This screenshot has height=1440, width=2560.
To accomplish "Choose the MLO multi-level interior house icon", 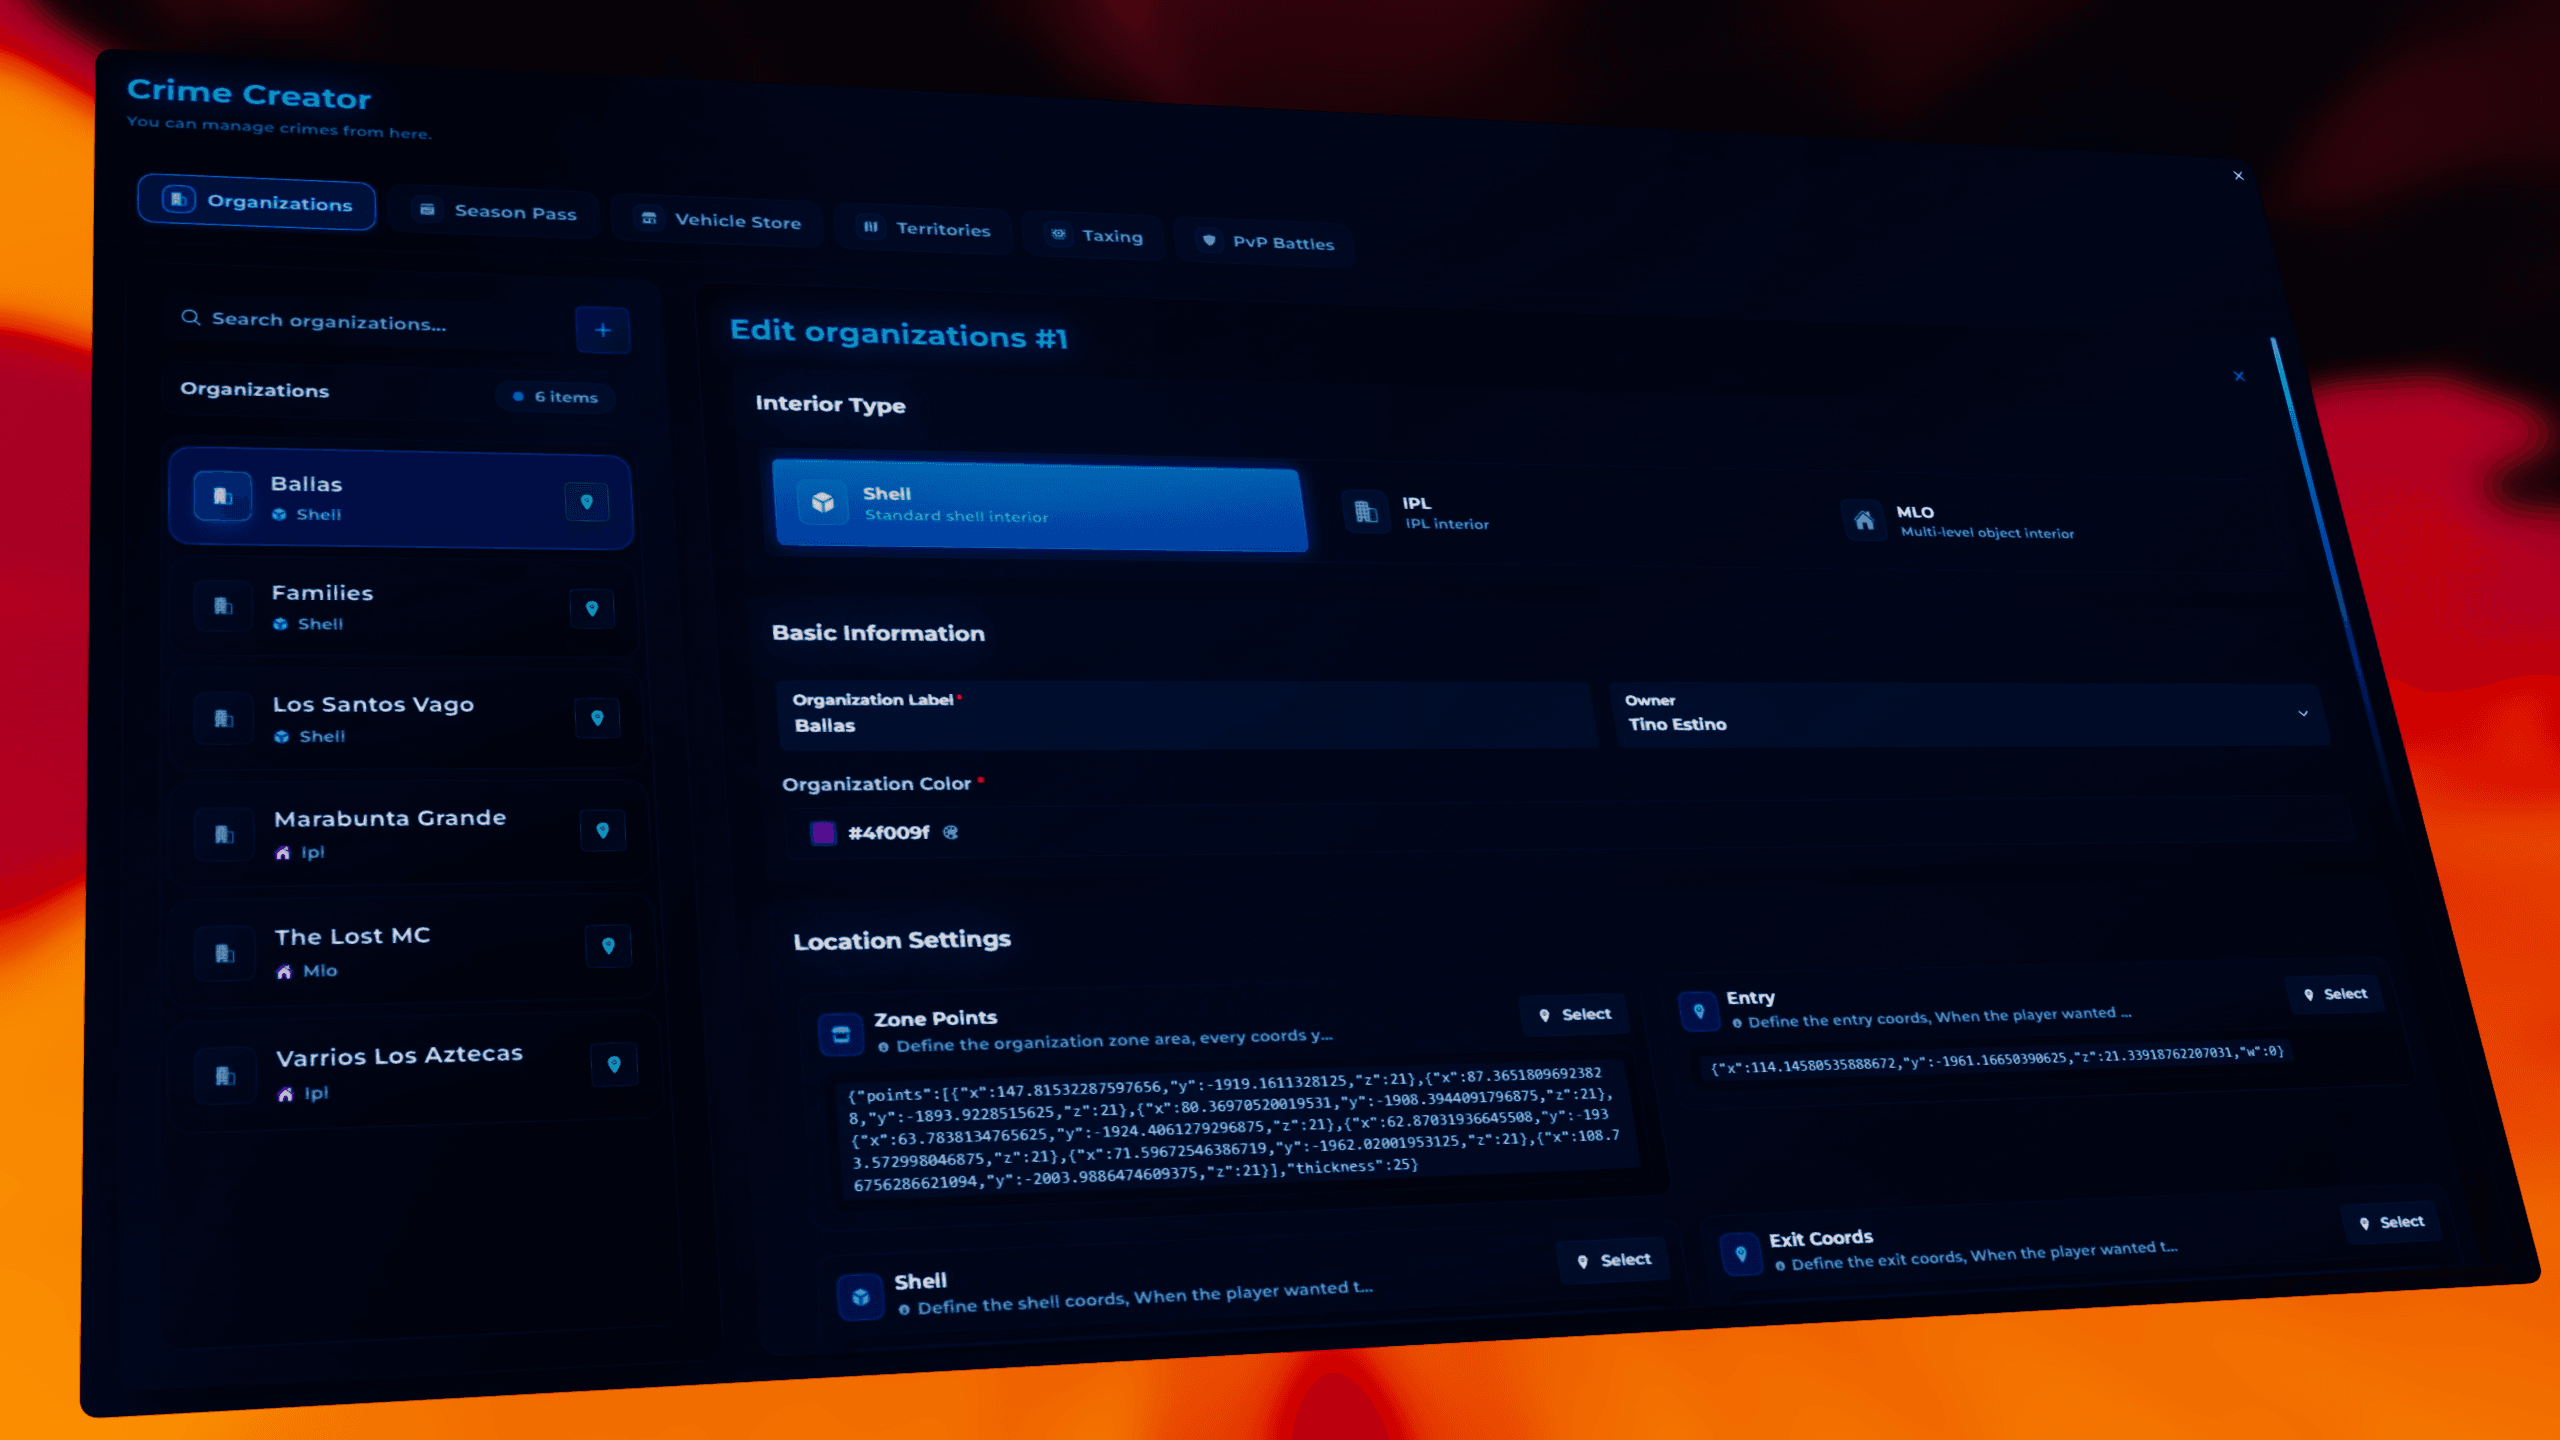I will point(1864,520).
